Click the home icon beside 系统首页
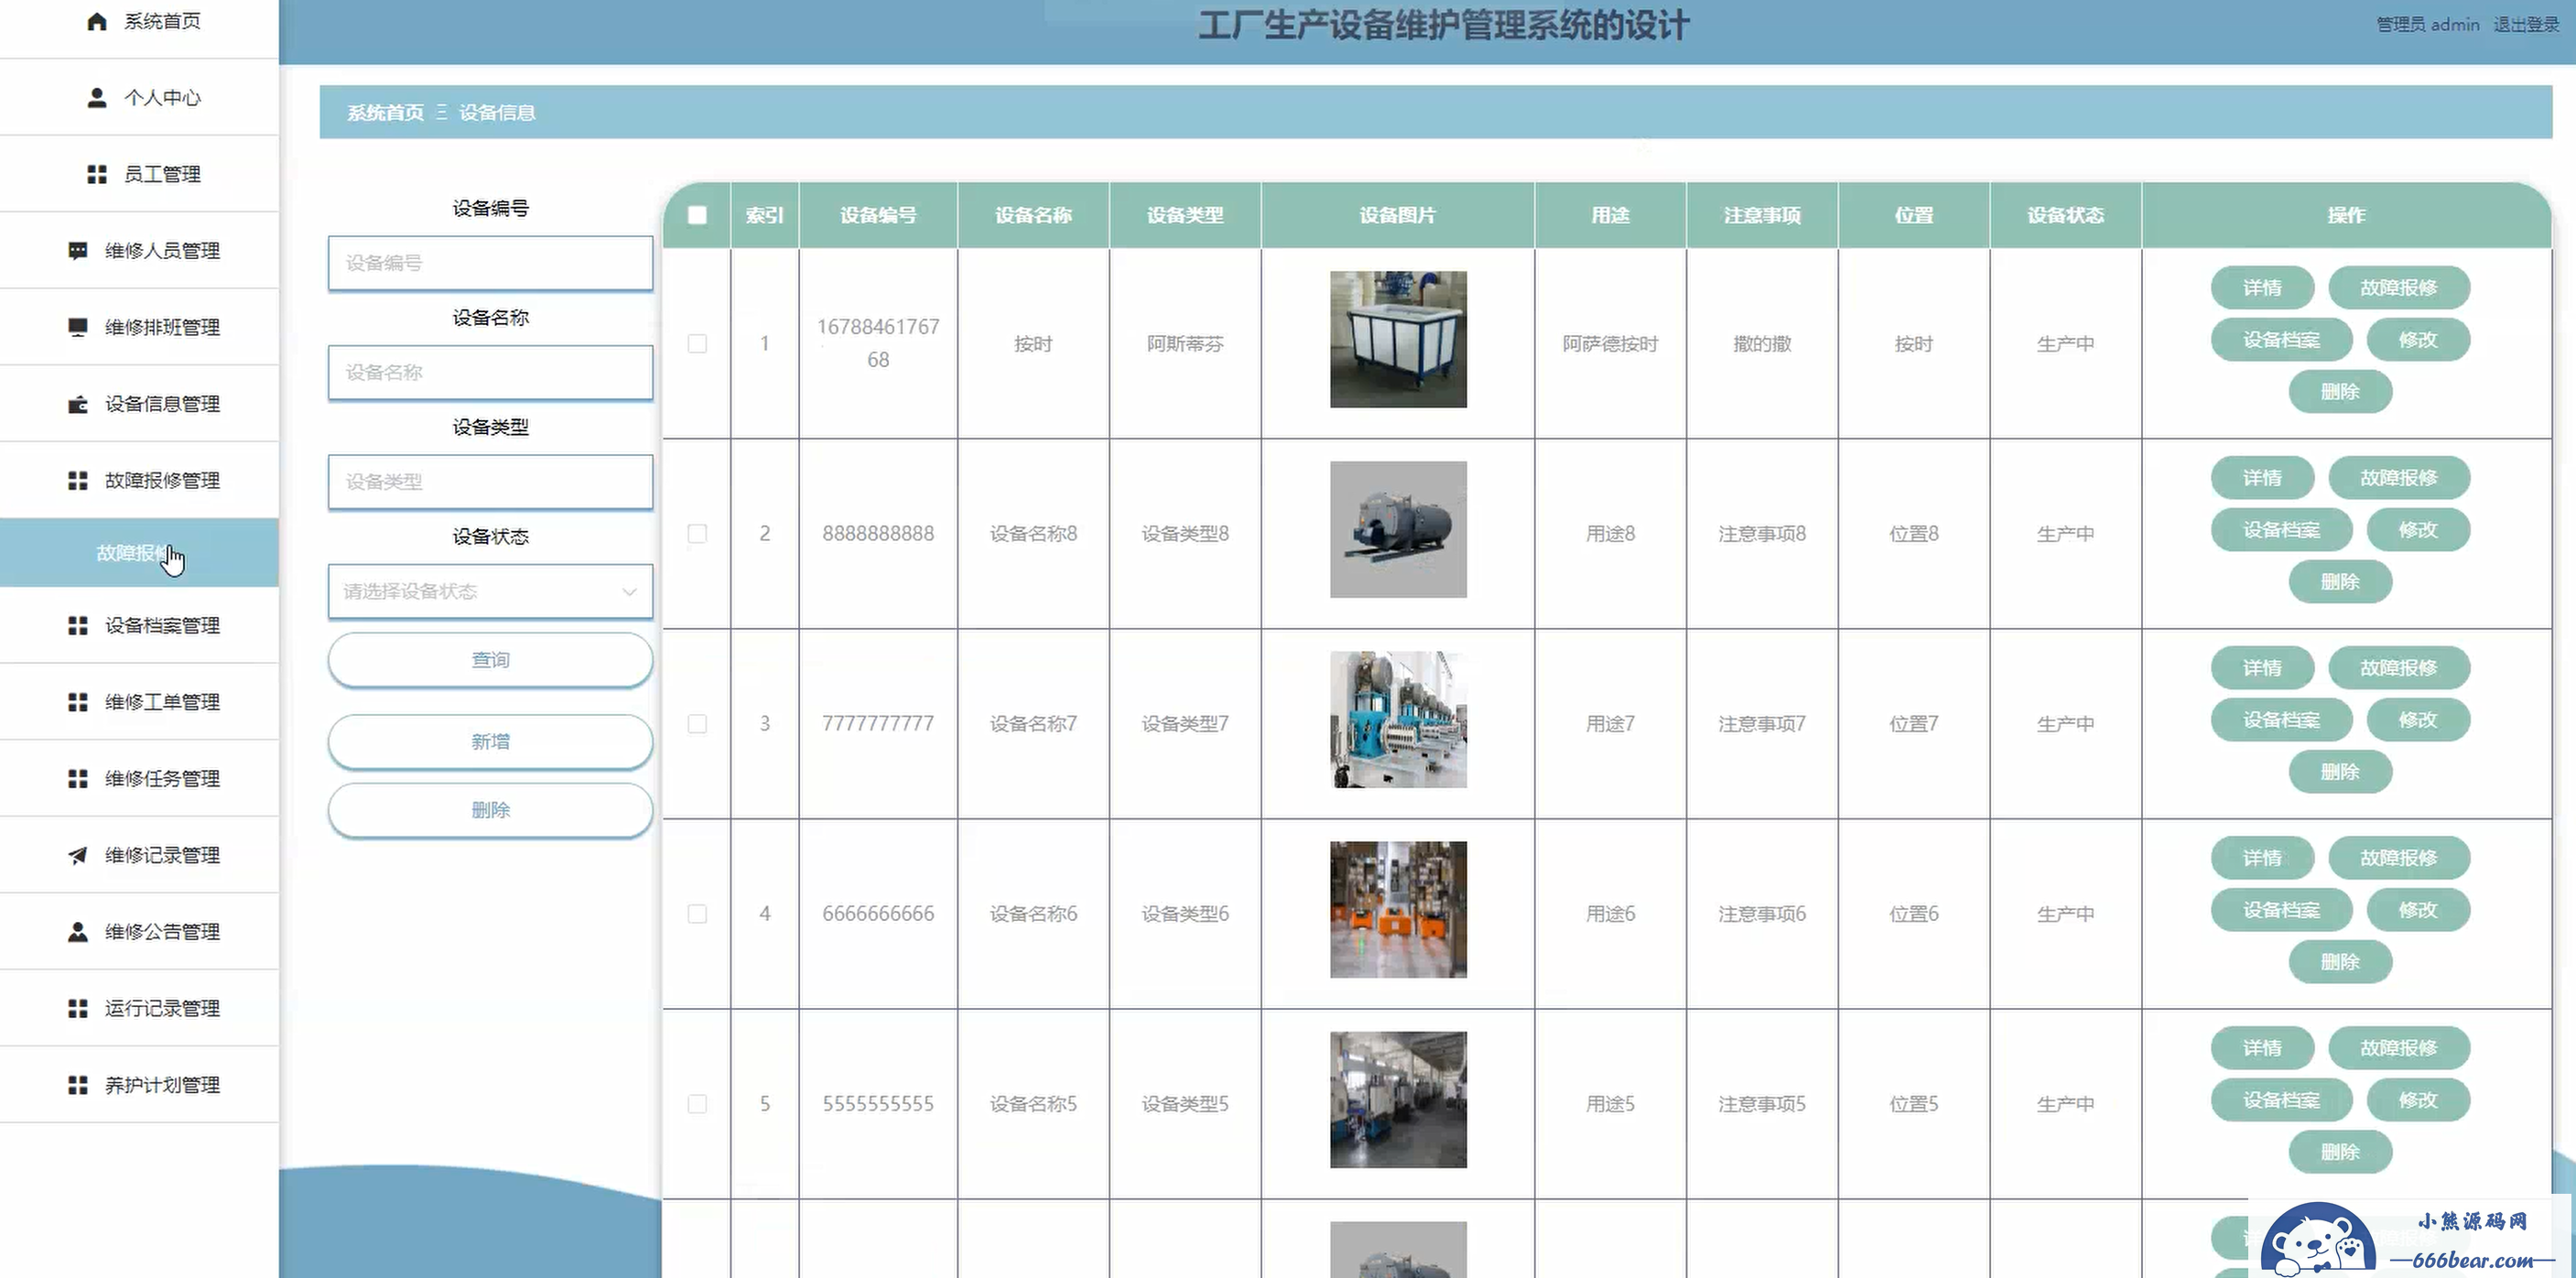This screenshot has height=1278, width=2576. point(97,21)
